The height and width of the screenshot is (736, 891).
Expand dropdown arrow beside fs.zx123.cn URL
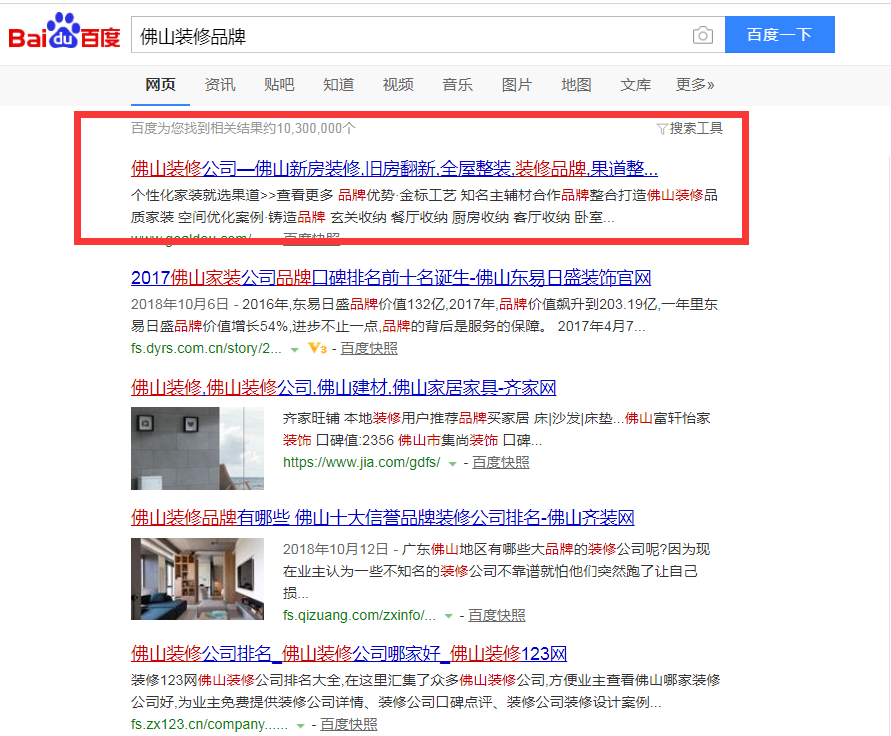pyautogui.click(x=301, y=726)
